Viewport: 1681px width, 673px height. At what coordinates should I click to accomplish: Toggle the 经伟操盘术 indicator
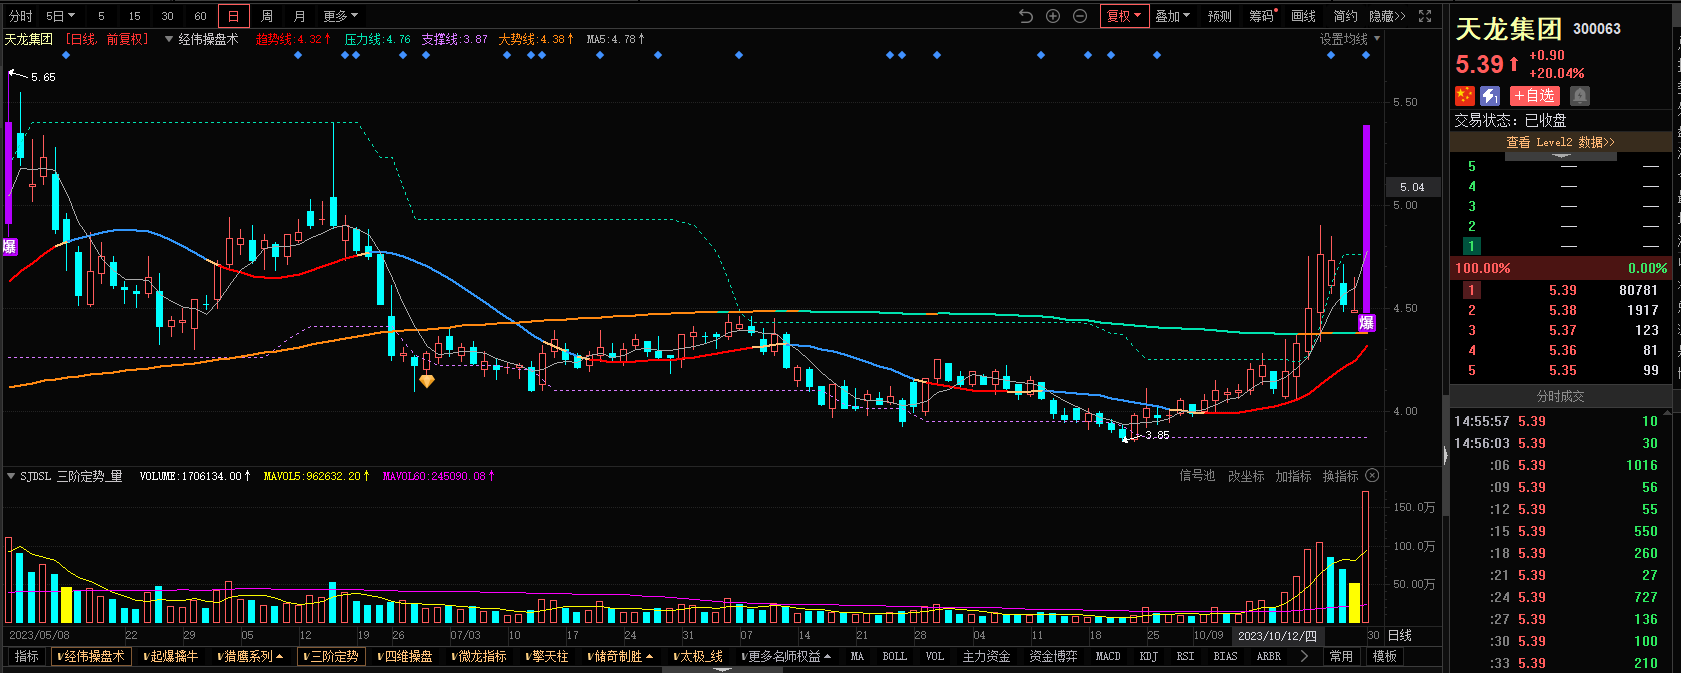(x=93, y=657)
